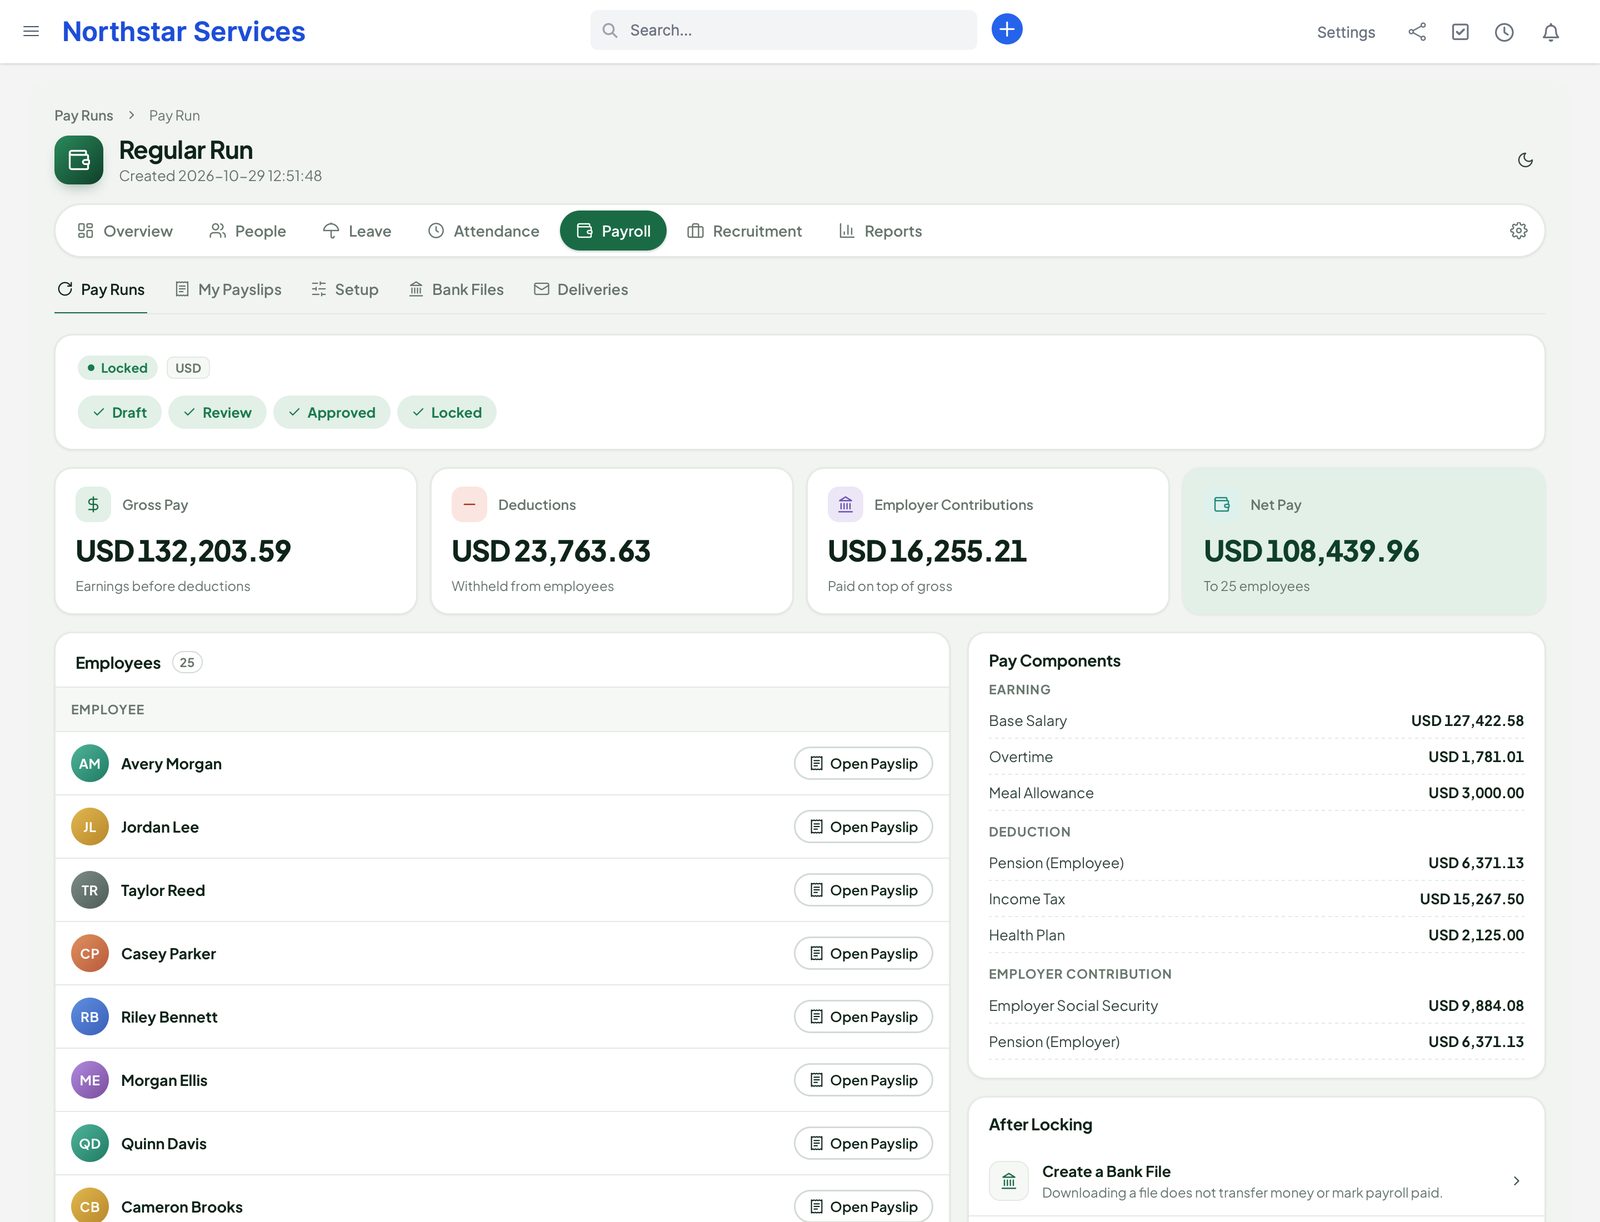Open payslip for Riley Bennett
Image resolution: width=1600 pixels, height=1222 pixels.
click(x=864, y=1017)
